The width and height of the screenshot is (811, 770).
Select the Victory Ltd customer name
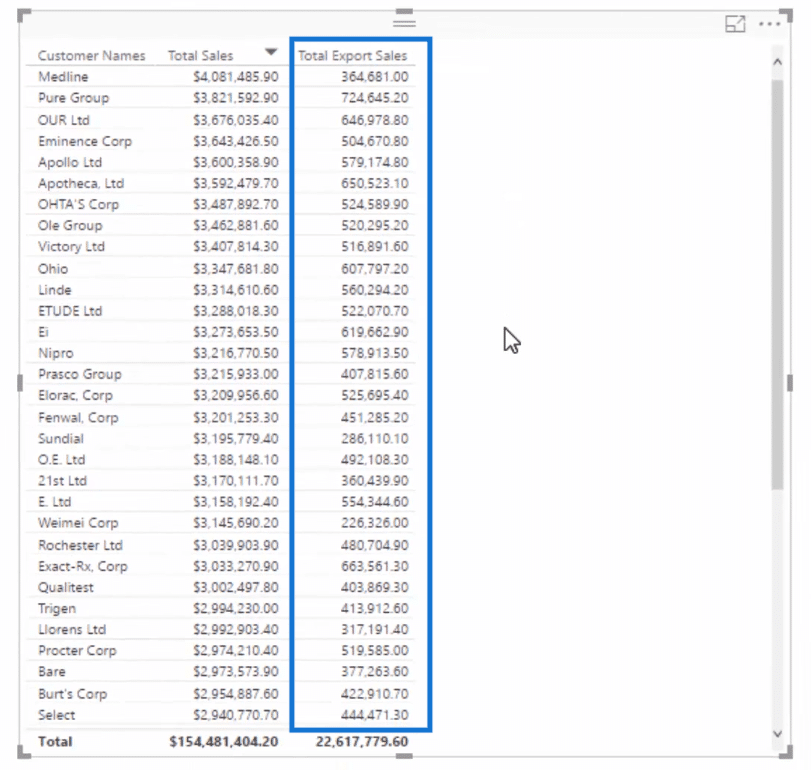point(71,247)
